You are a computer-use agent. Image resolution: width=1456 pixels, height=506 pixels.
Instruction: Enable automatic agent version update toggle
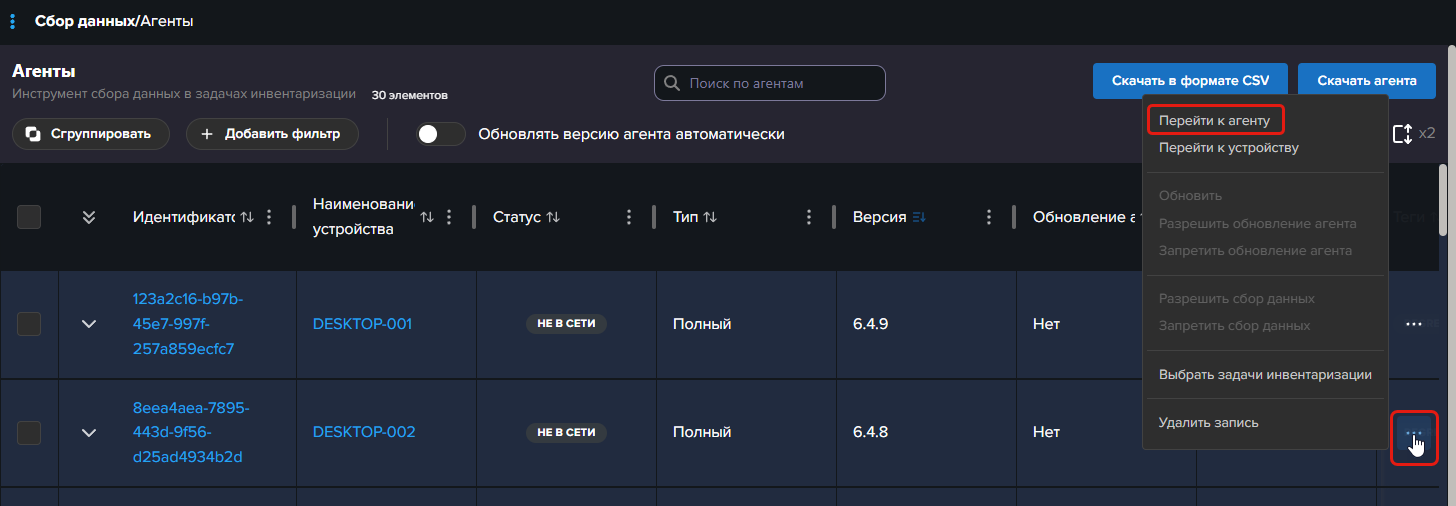click(441, 134)
